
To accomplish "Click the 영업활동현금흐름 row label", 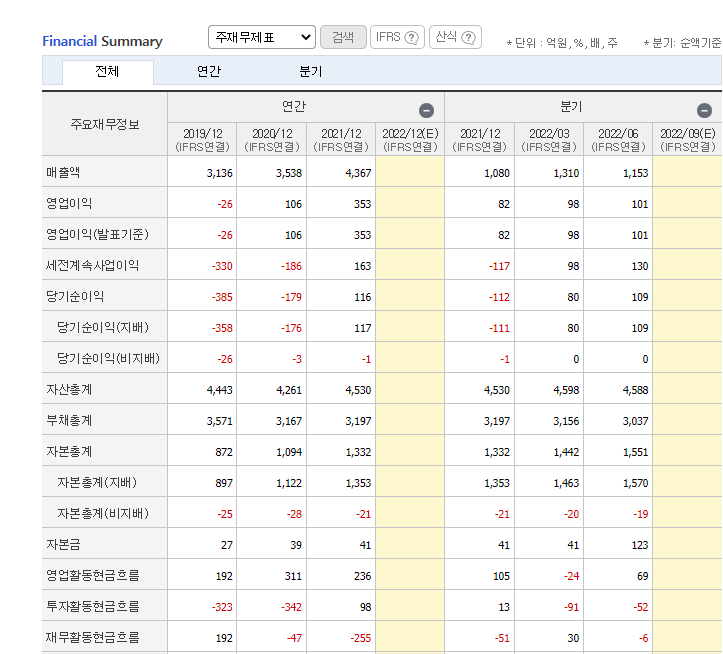I will [x=93, y=575].
